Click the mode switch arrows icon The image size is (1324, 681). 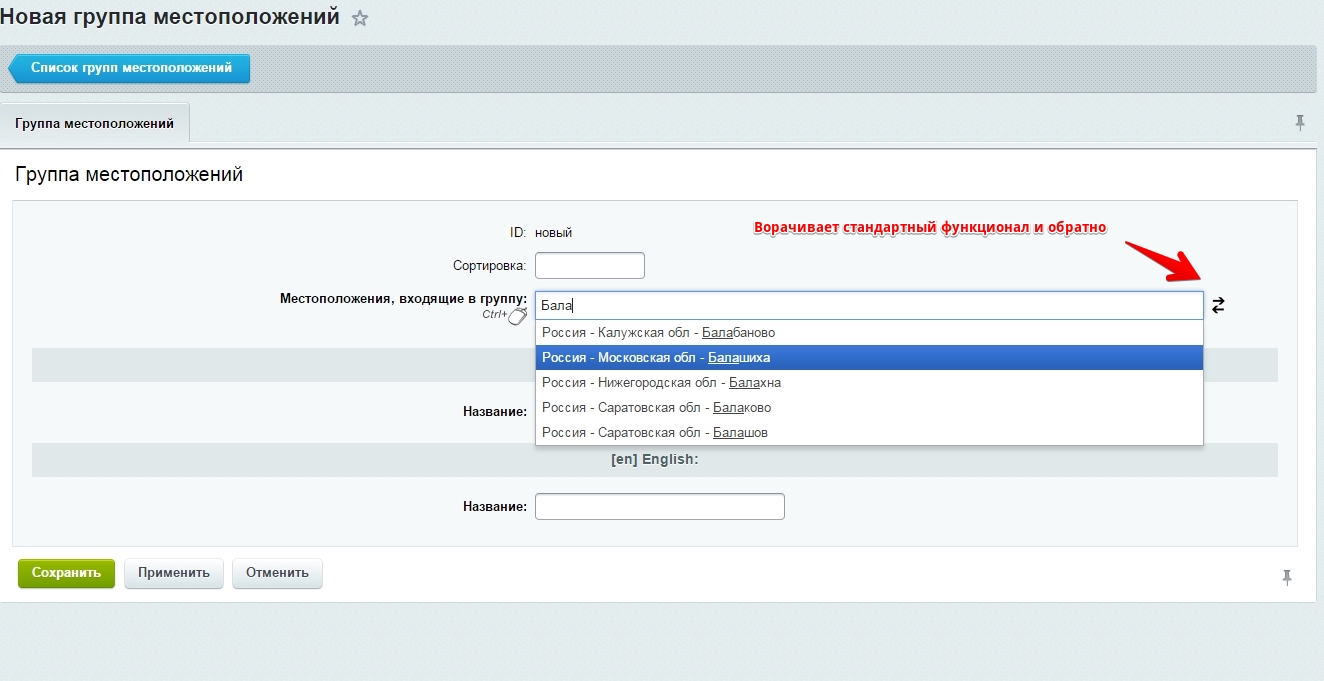[x=1217, y=306]
